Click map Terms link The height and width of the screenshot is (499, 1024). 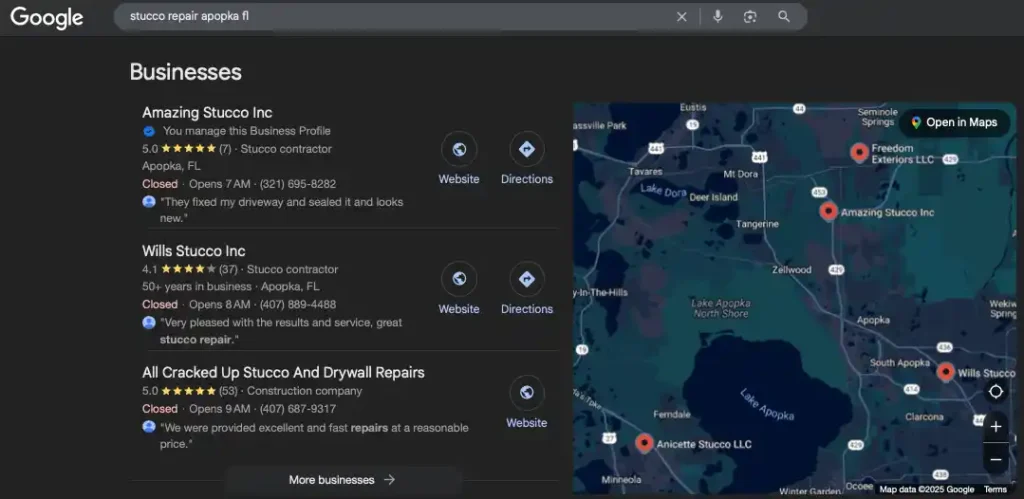click(995, 490)
